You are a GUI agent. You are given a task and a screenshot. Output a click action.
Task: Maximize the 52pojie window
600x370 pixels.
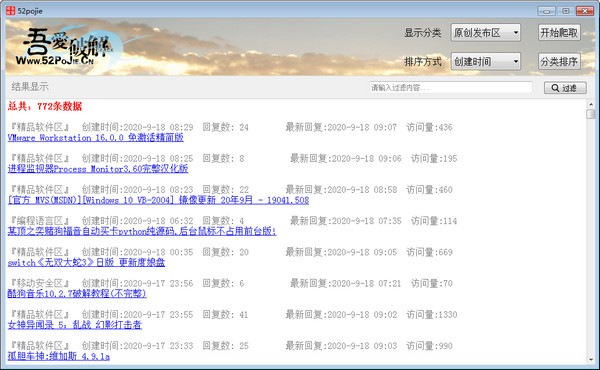pos(566,11)
